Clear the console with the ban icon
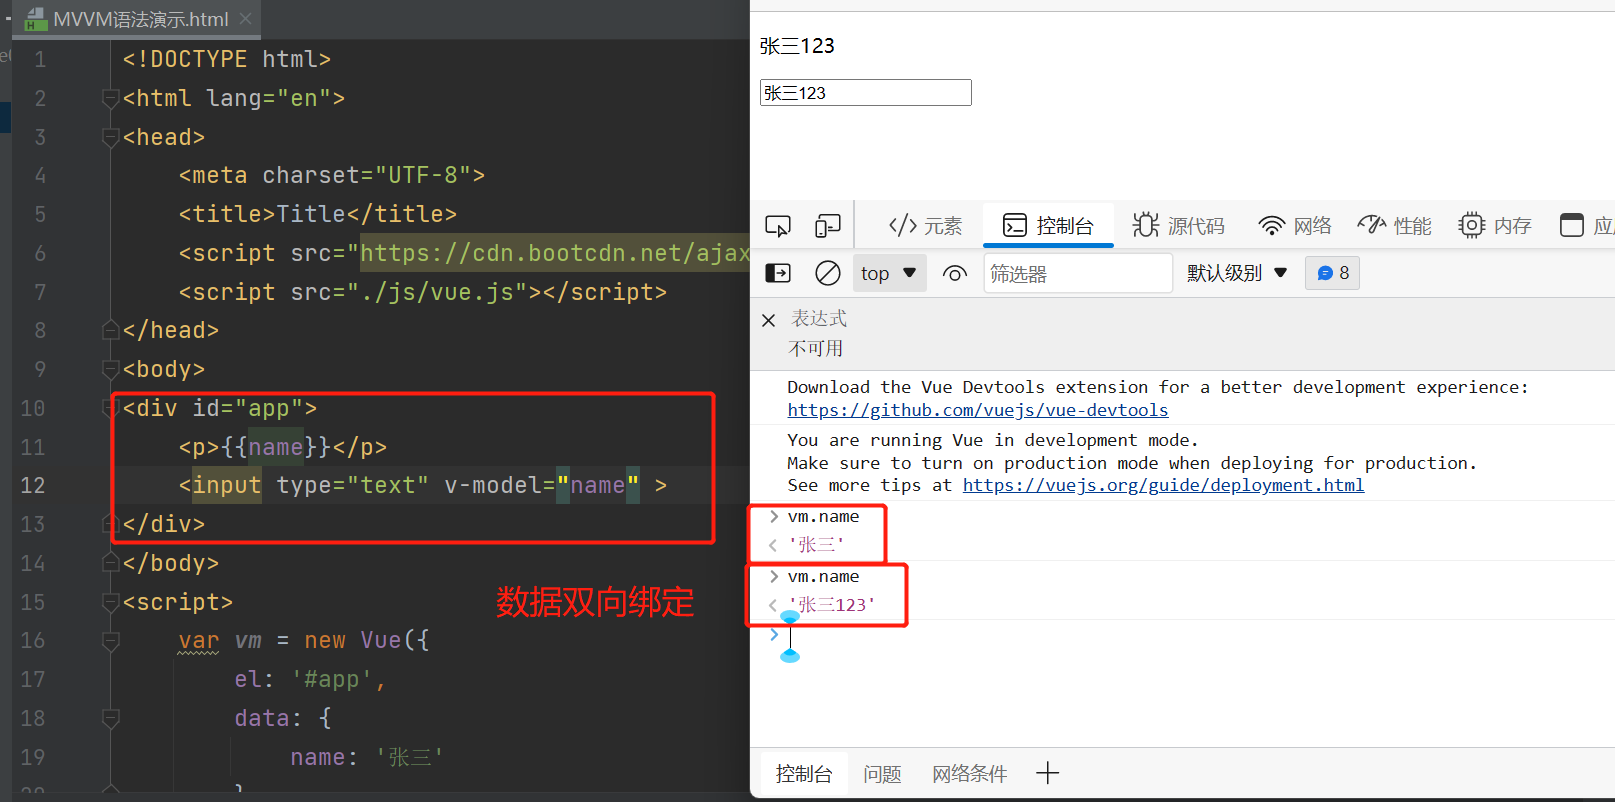This screenshot has height=802, width=1615. coord(828,273)
